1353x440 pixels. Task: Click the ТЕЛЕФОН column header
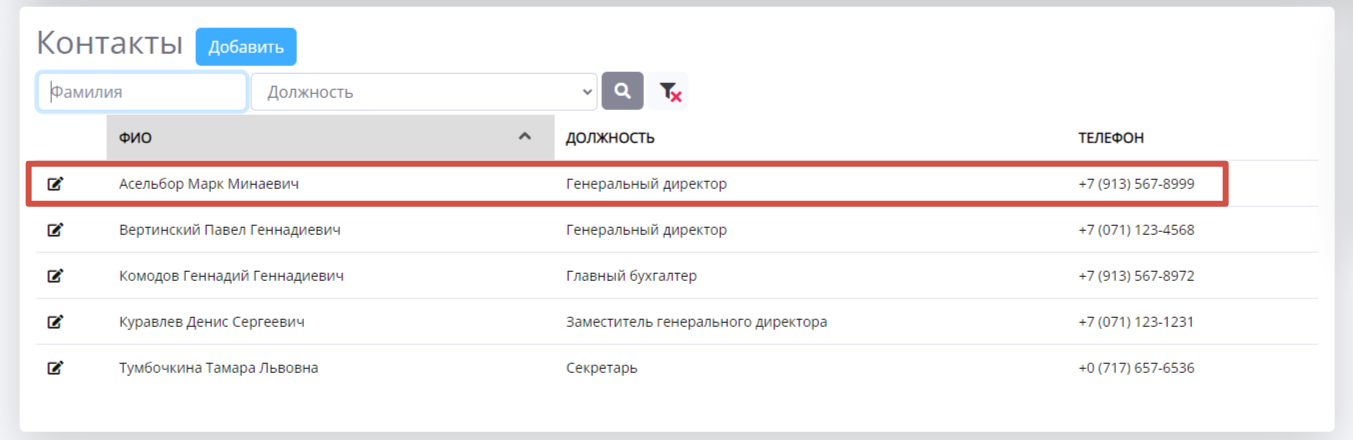(1110, 138)
